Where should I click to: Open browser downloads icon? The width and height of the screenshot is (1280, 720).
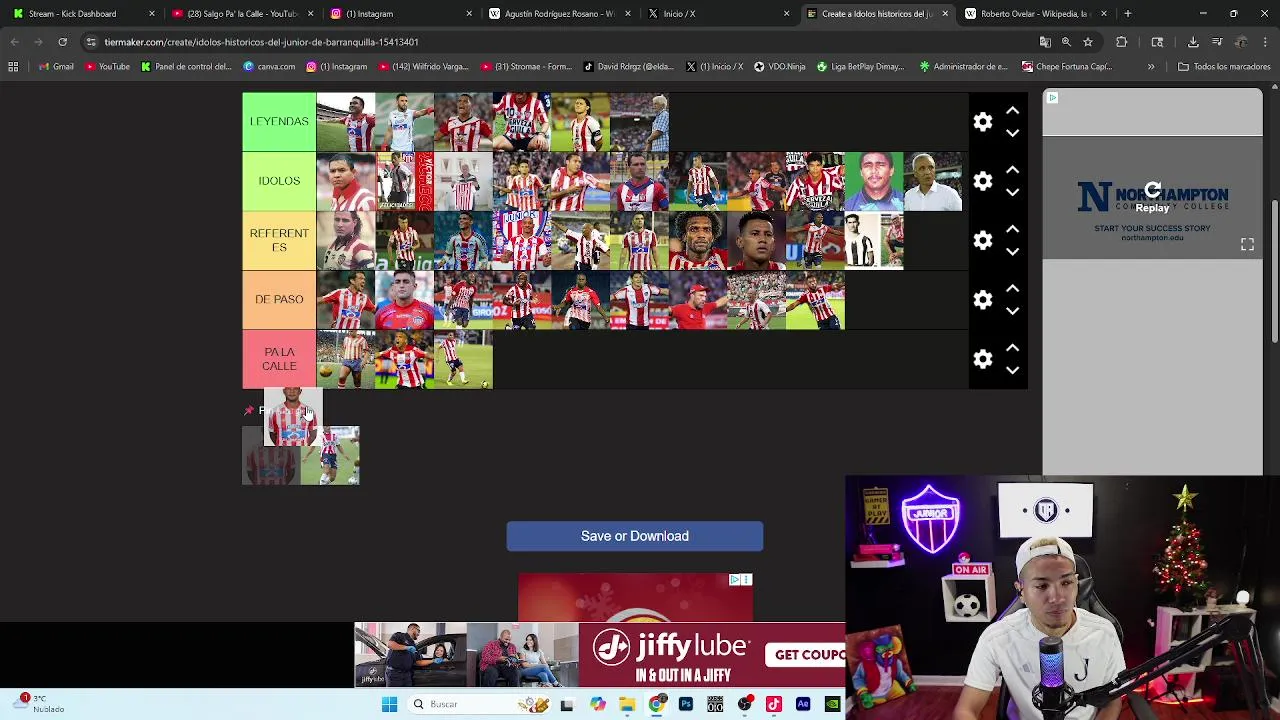(1193, 42)
